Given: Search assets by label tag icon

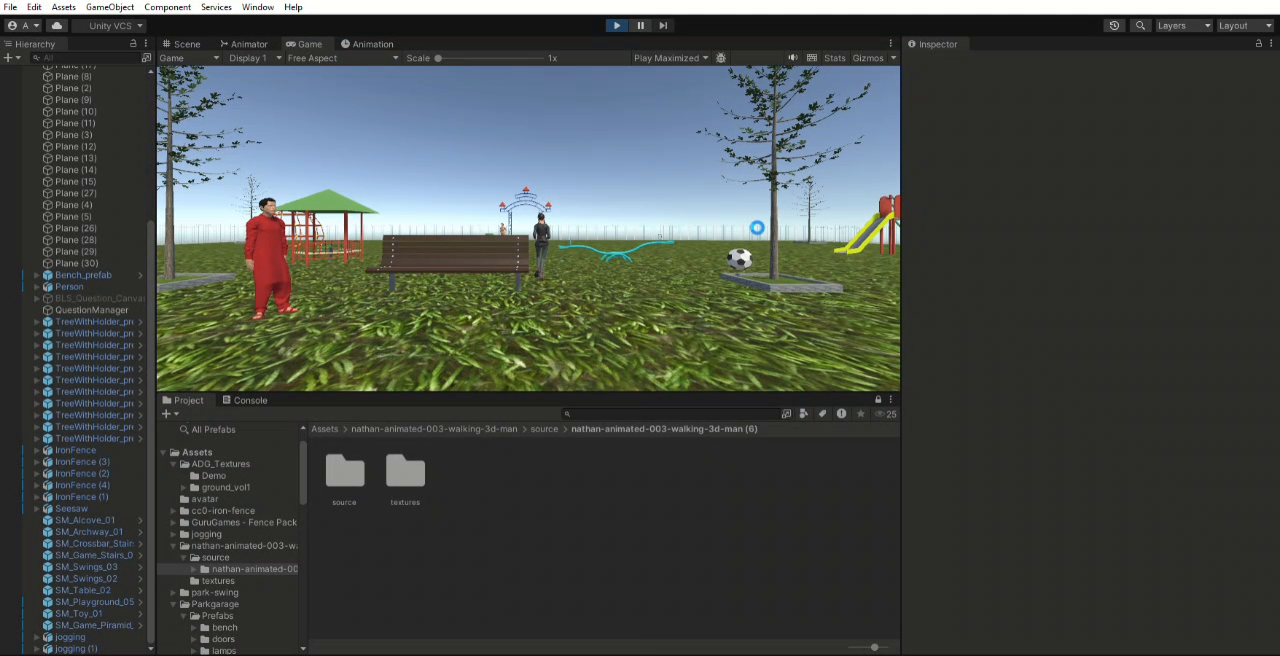Looking at the screenshot, I should (x=823, y=414).
